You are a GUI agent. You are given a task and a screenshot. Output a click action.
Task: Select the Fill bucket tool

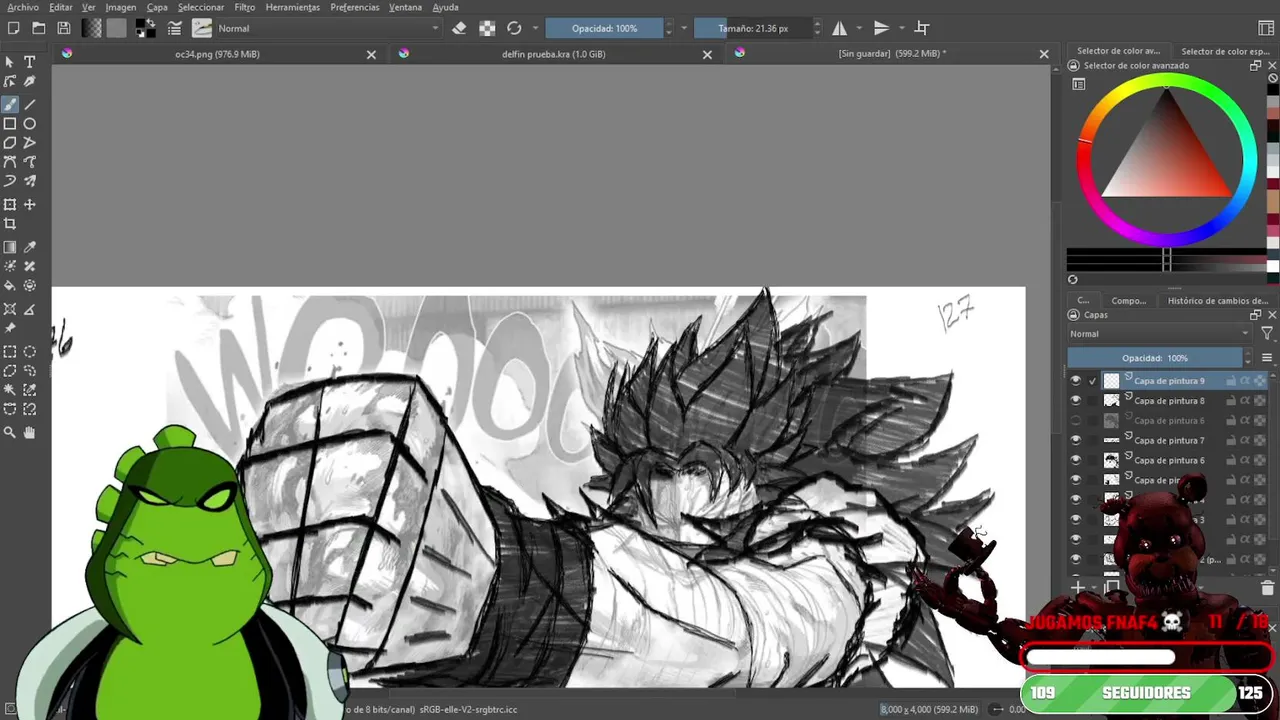coord(10,286)
